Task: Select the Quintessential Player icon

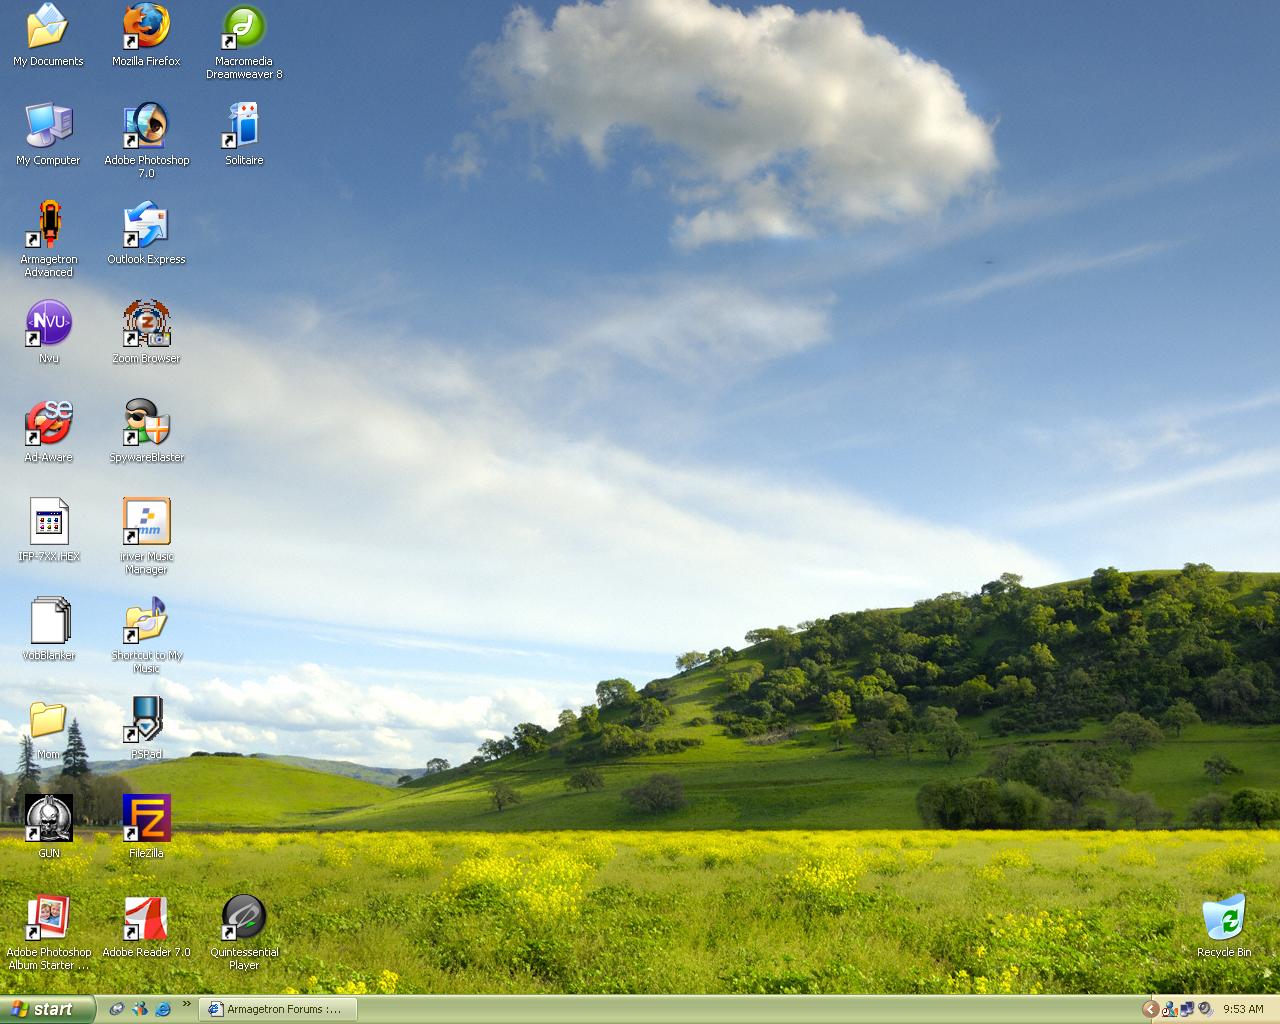Action: (x=244, y=918)
